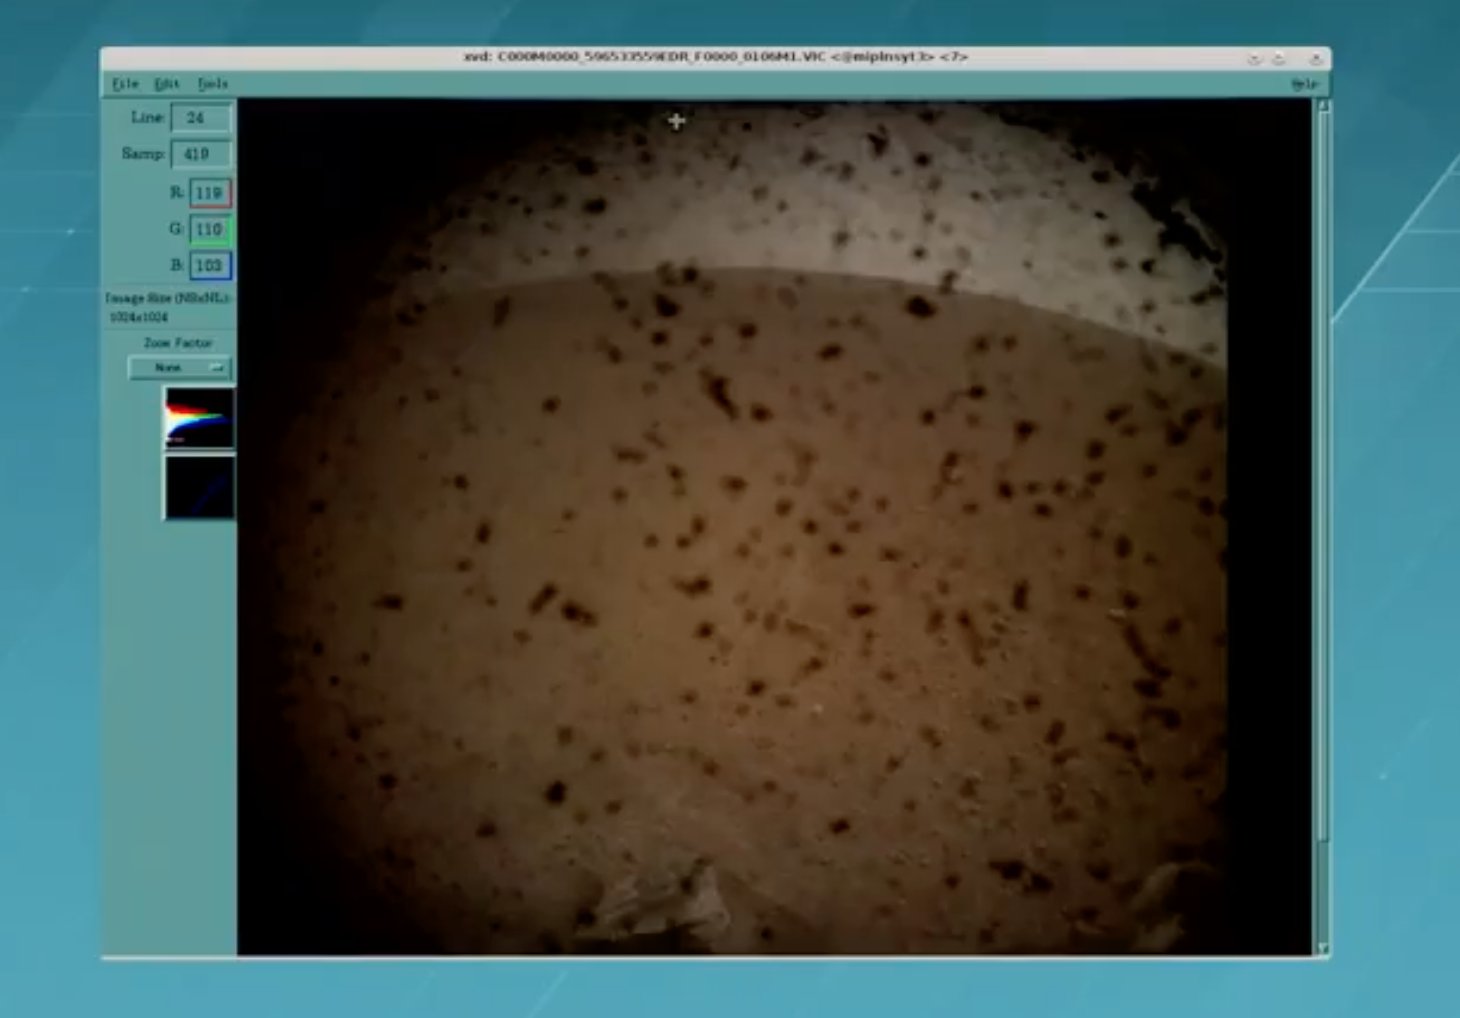This screenshot has height=1018, width=1460.
Task: Select the blue B value box
Action: 210,265
